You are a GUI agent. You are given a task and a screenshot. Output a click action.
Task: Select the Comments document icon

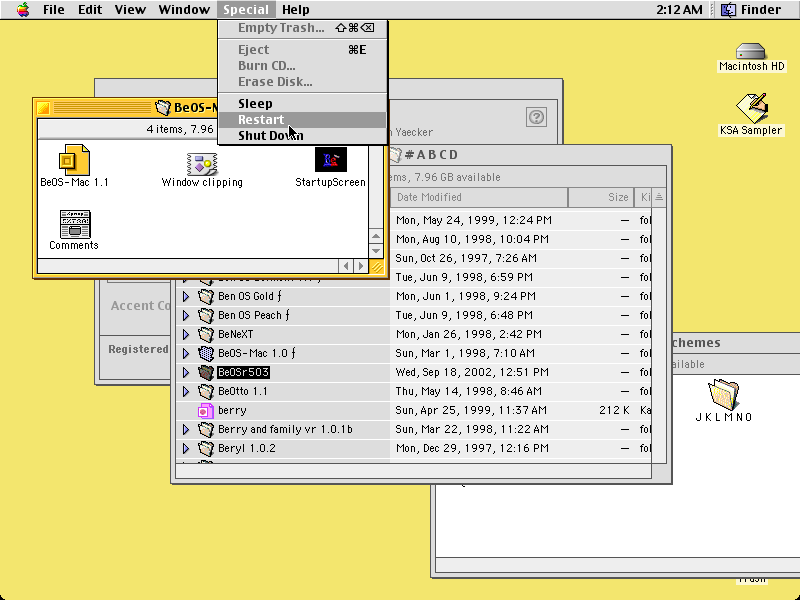[74, 224]
